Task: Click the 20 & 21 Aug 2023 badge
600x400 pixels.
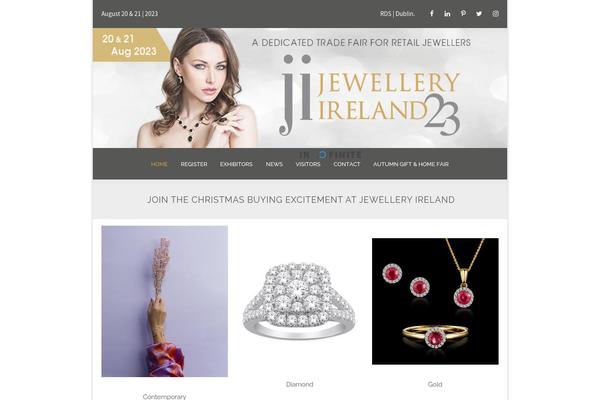Action: pyautogui.click(x=129, y=45)
